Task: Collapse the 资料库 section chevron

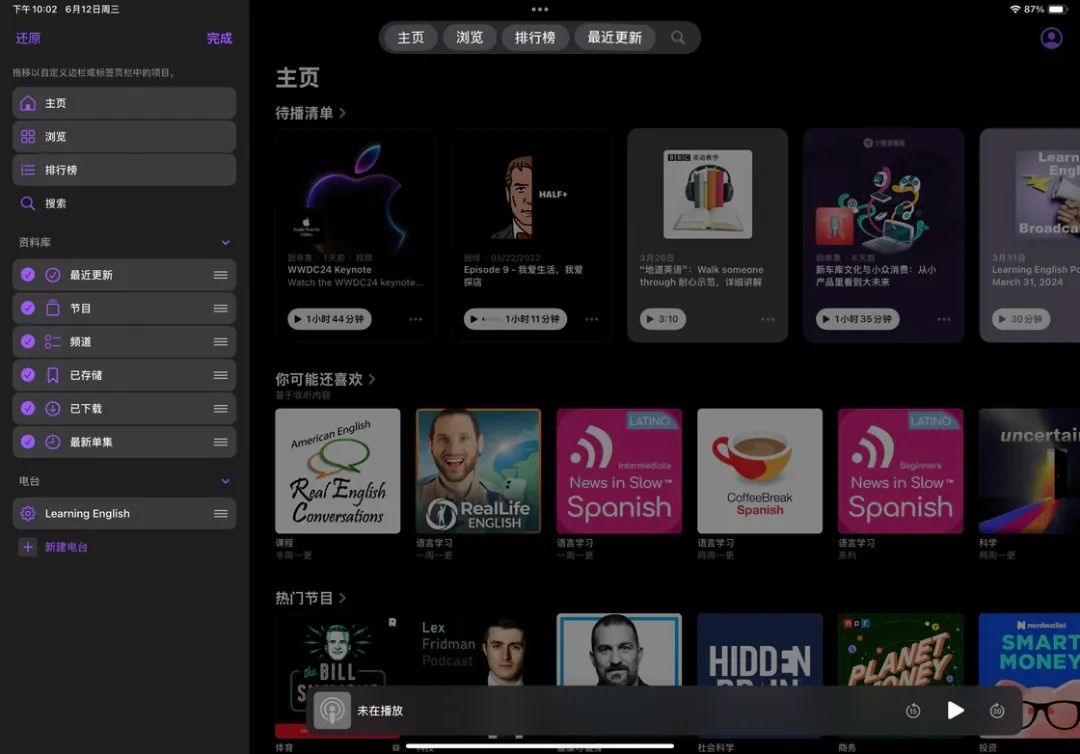Action: click(225, 243)
